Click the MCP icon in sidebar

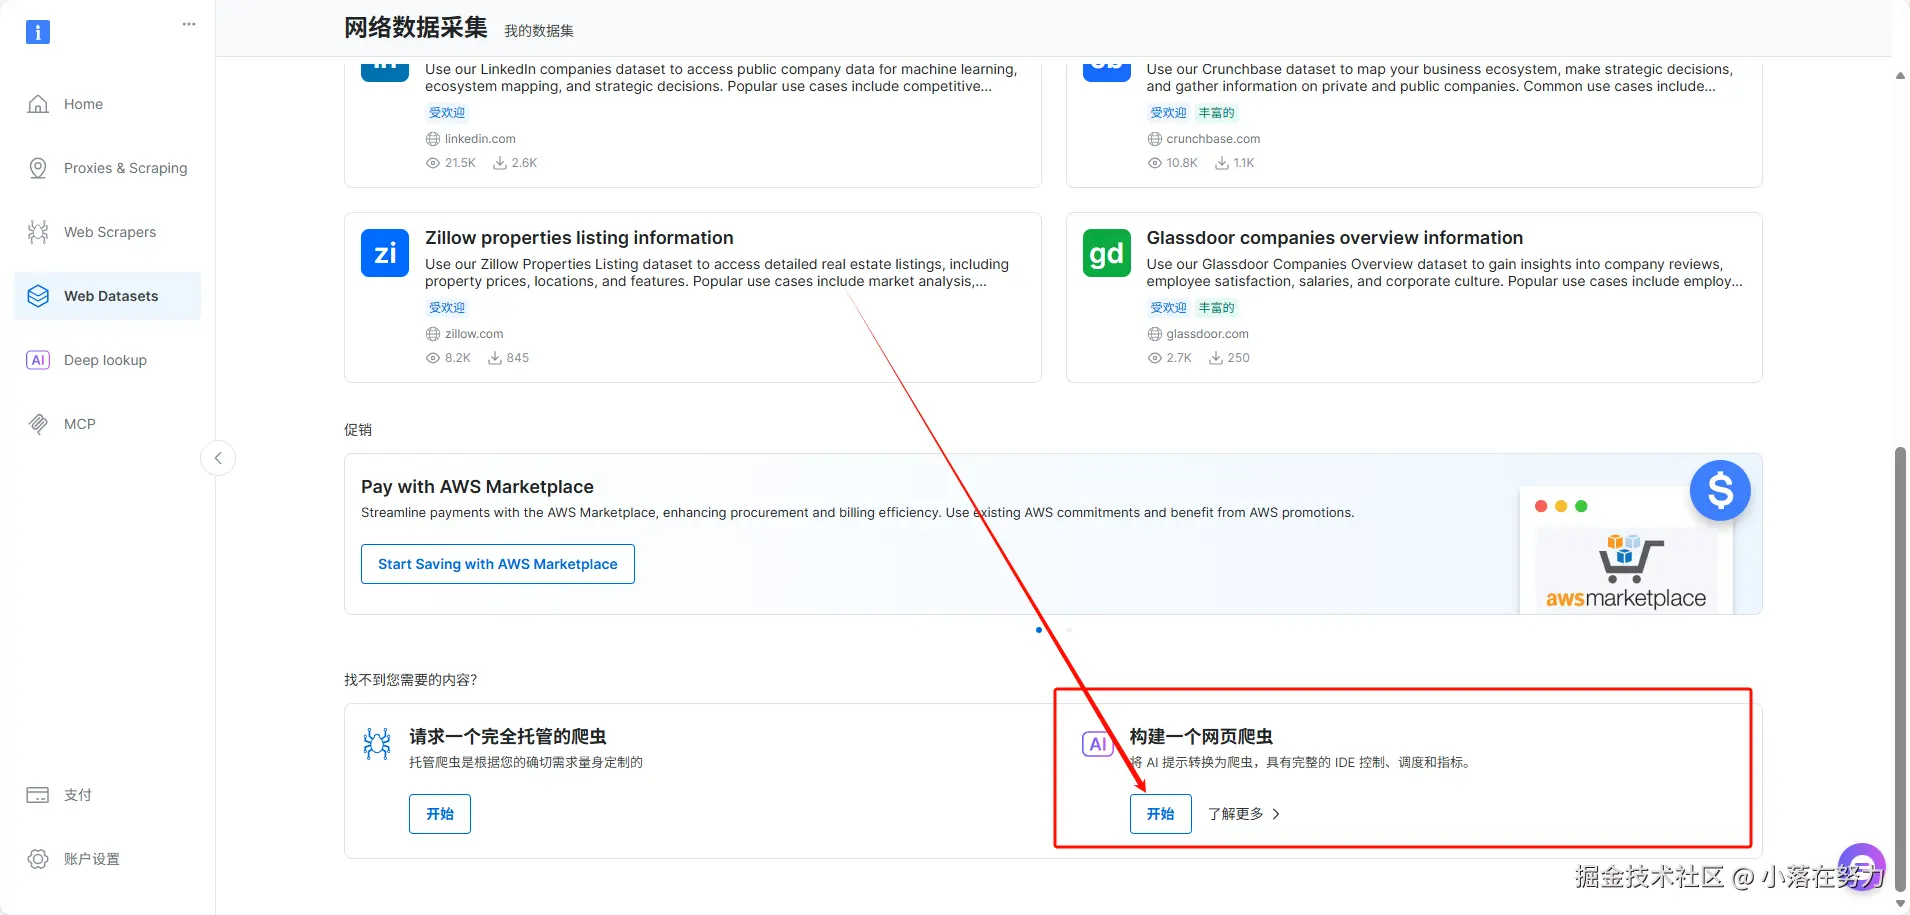point(38,424)
